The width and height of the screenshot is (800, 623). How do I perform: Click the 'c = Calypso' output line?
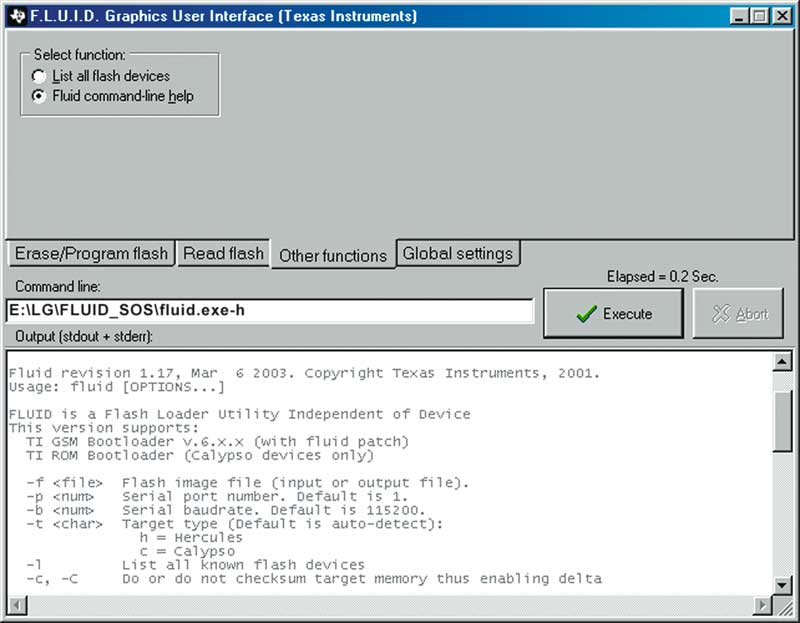[187, 551]
